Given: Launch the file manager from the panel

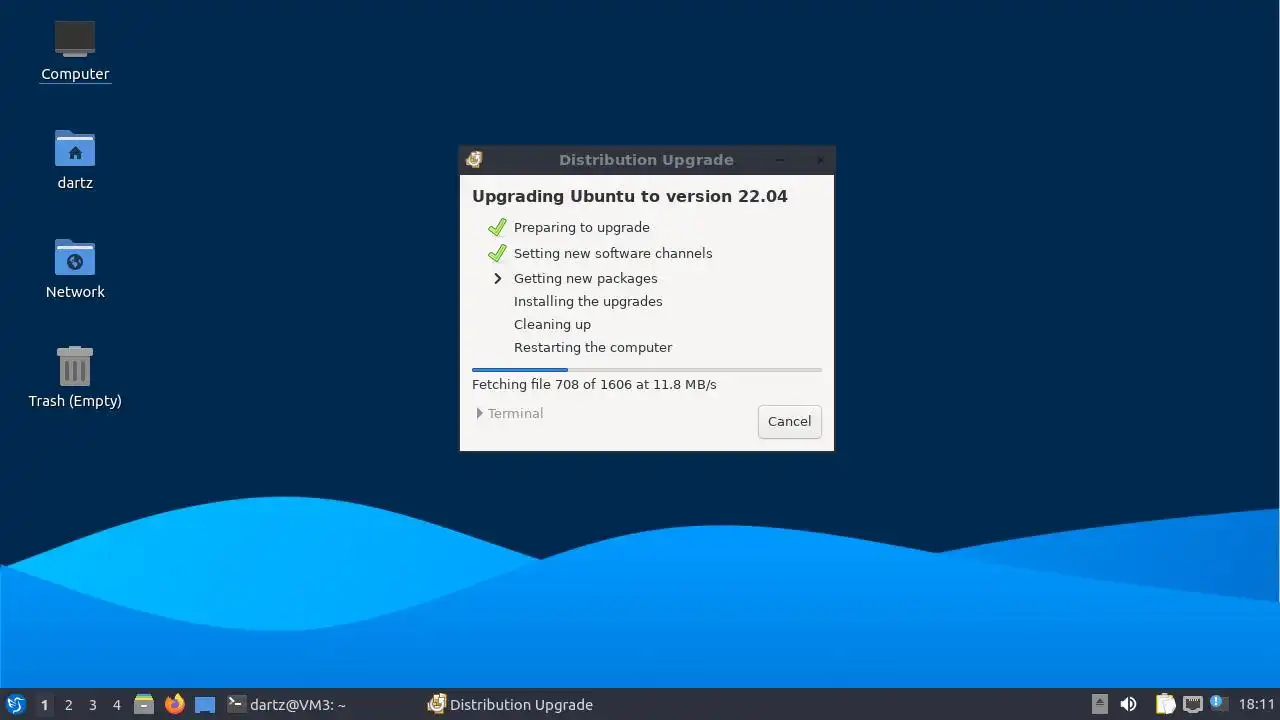Looking at the screenshot, I should click(x=144, y=704).
